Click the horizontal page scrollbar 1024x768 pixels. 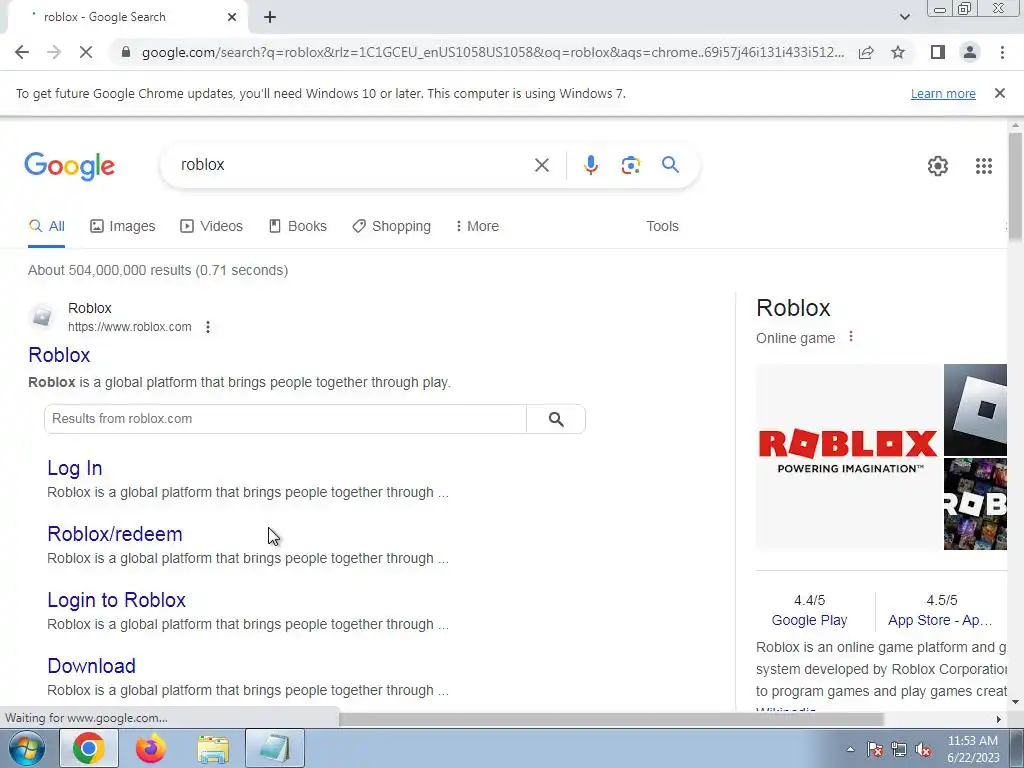(x=611, y=719)
